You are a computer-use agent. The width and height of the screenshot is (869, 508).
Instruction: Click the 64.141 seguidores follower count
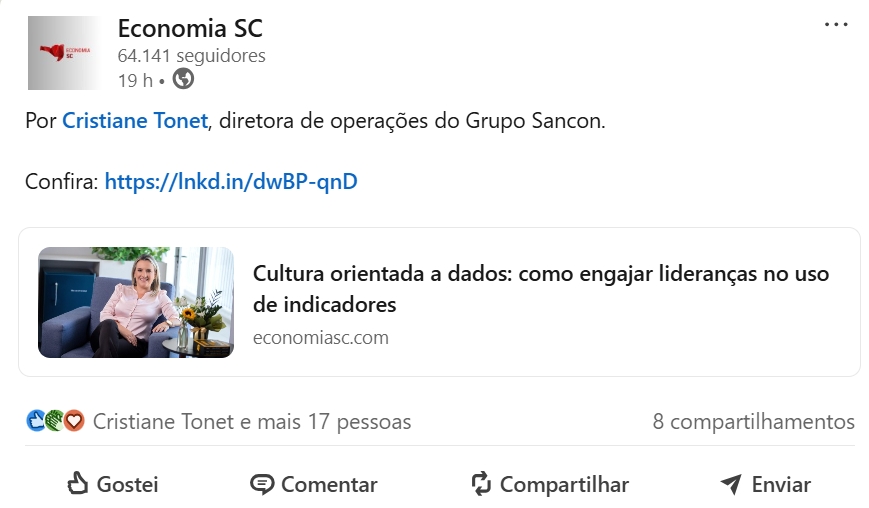coord(191,56)
